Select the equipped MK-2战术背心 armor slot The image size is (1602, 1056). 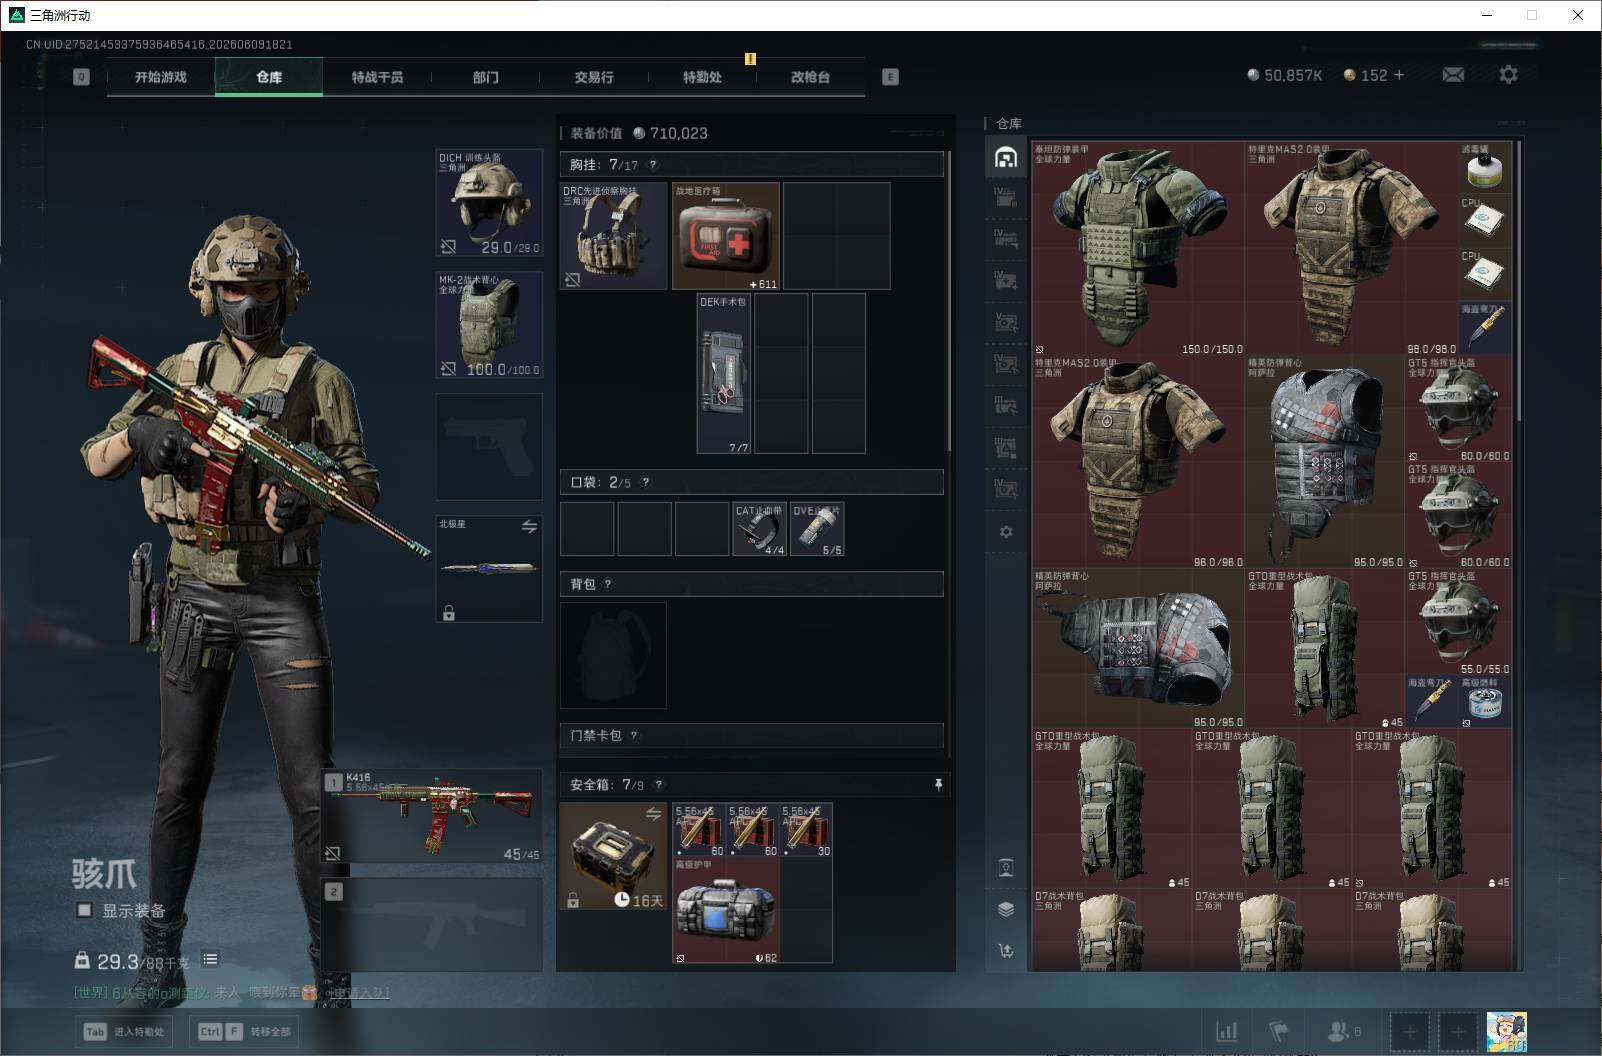coord(489,325)
